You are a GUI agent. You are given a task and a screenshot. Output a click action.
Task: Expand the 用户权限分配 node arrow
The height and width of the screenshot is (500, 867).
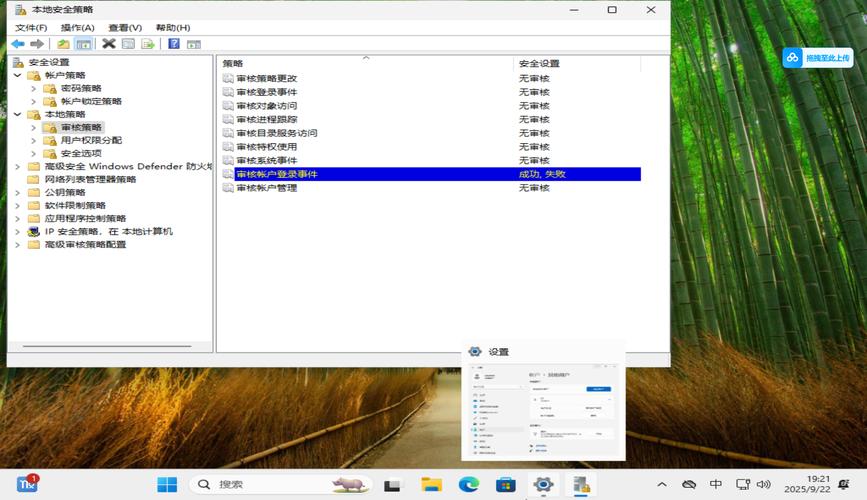point(33,140)
